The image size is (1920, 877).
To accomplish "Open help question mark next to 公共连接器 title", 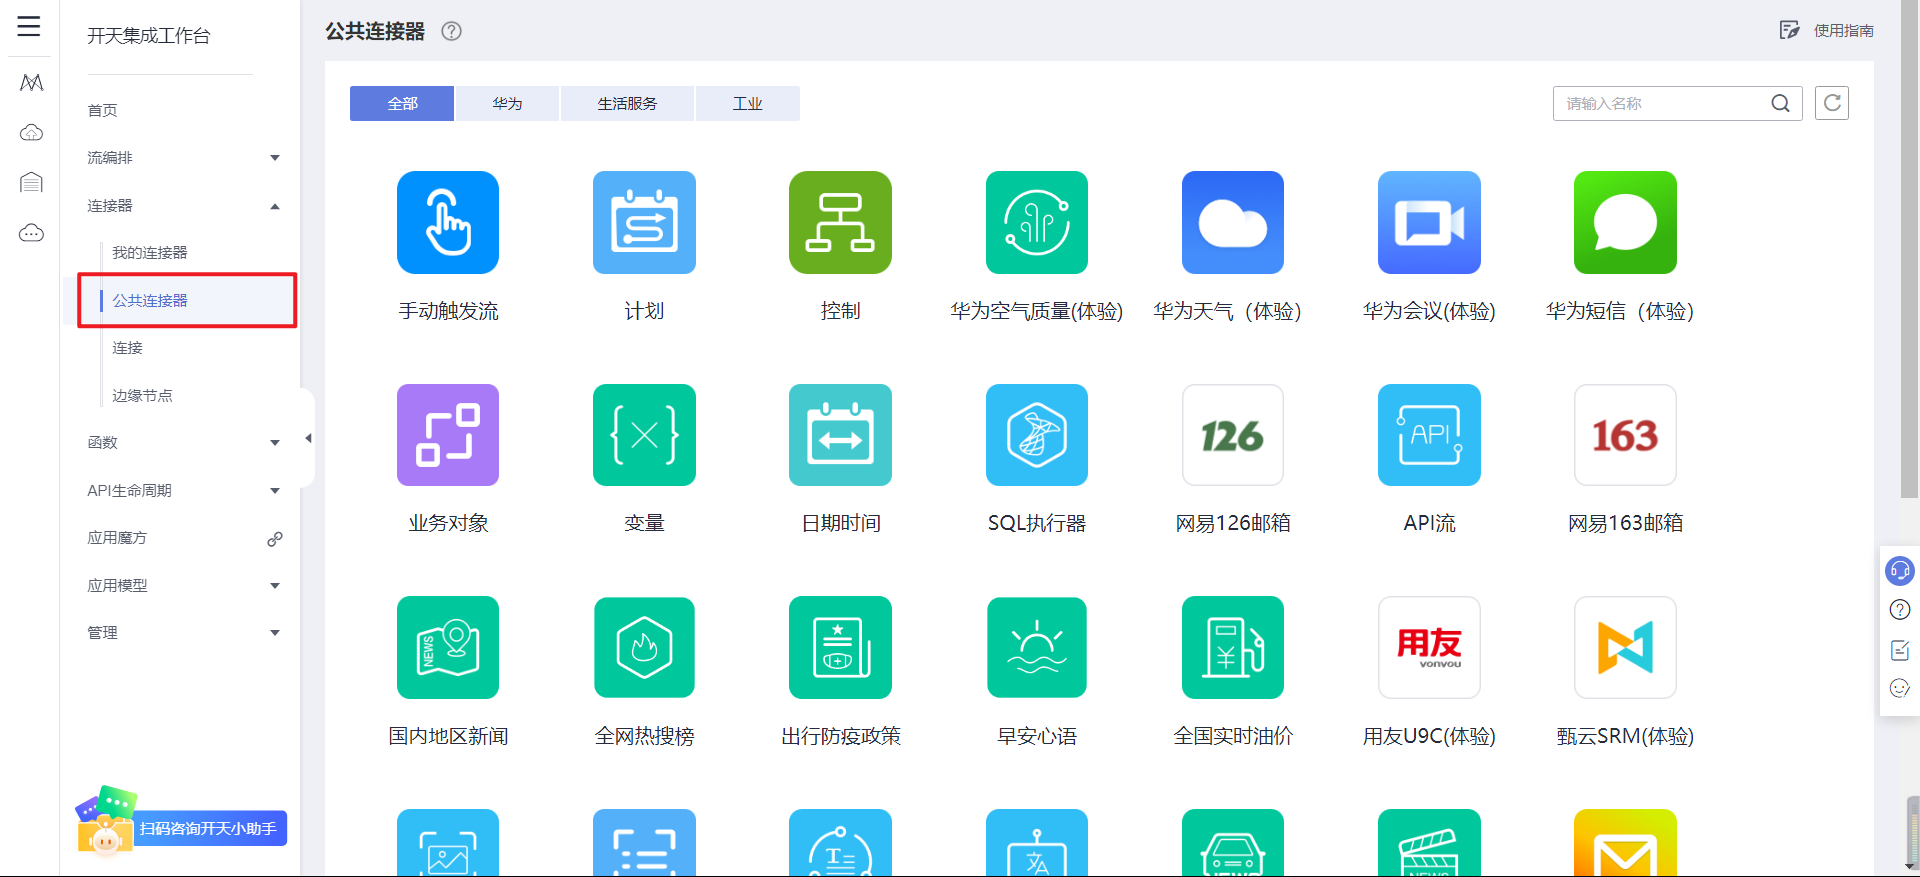I will pyautogui.click(x=452, y=31).
